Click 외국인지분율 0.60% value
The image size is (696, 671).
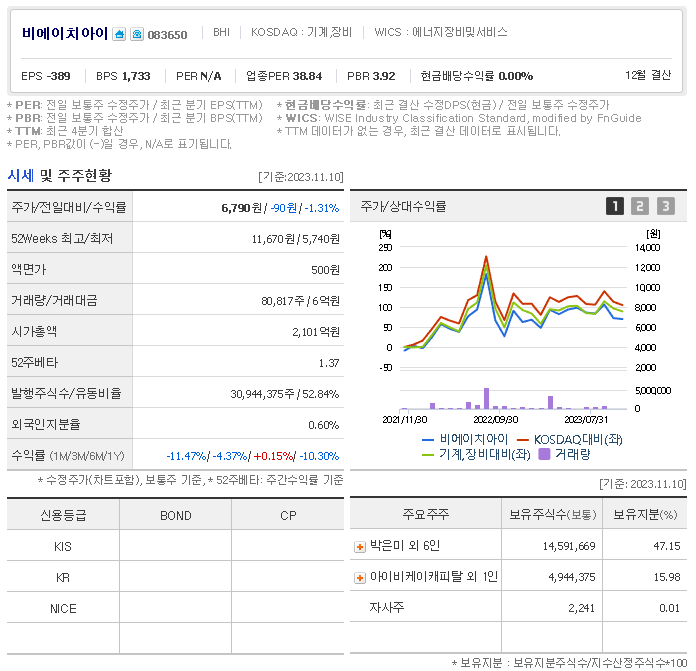(324, 425)
